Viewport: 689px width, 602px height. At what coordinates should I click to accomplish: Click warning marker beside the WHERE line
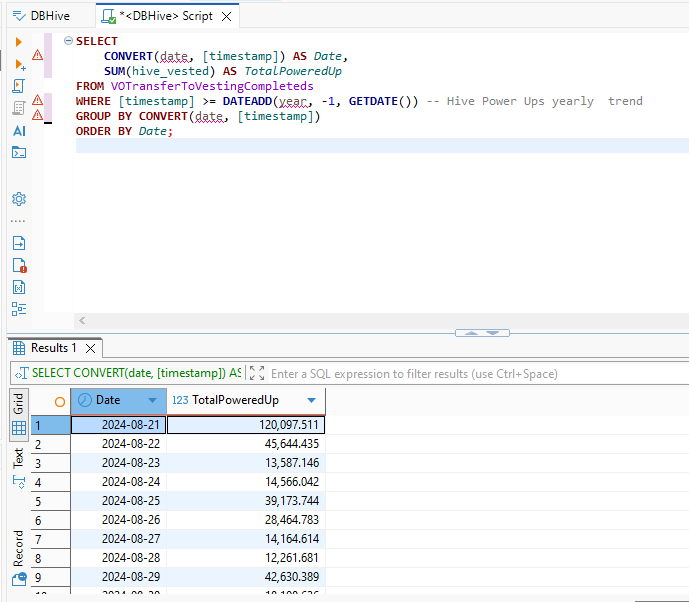pos(37,100)
